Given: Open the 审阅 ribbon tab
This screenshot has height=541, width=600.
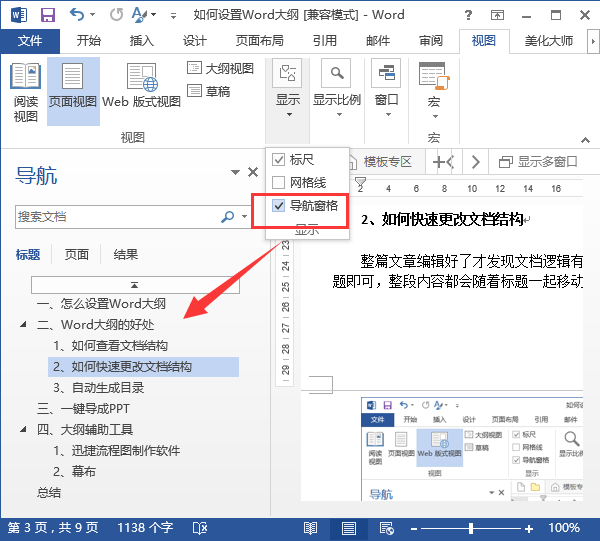Looking at the screenshot, I should coord(431,41).
